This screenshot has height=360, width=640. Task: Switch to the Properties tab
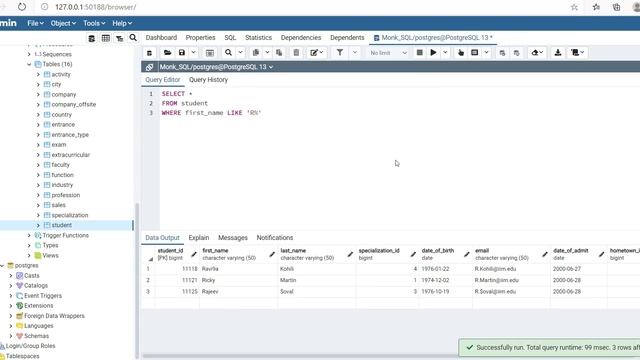click(x=200, y=38)
